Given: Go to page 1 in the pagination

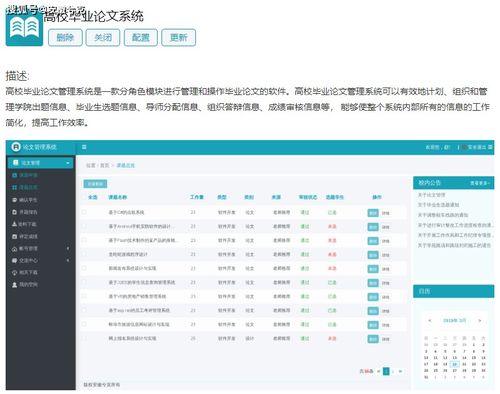Looking at the screenshot, I should tap(386, 371).
